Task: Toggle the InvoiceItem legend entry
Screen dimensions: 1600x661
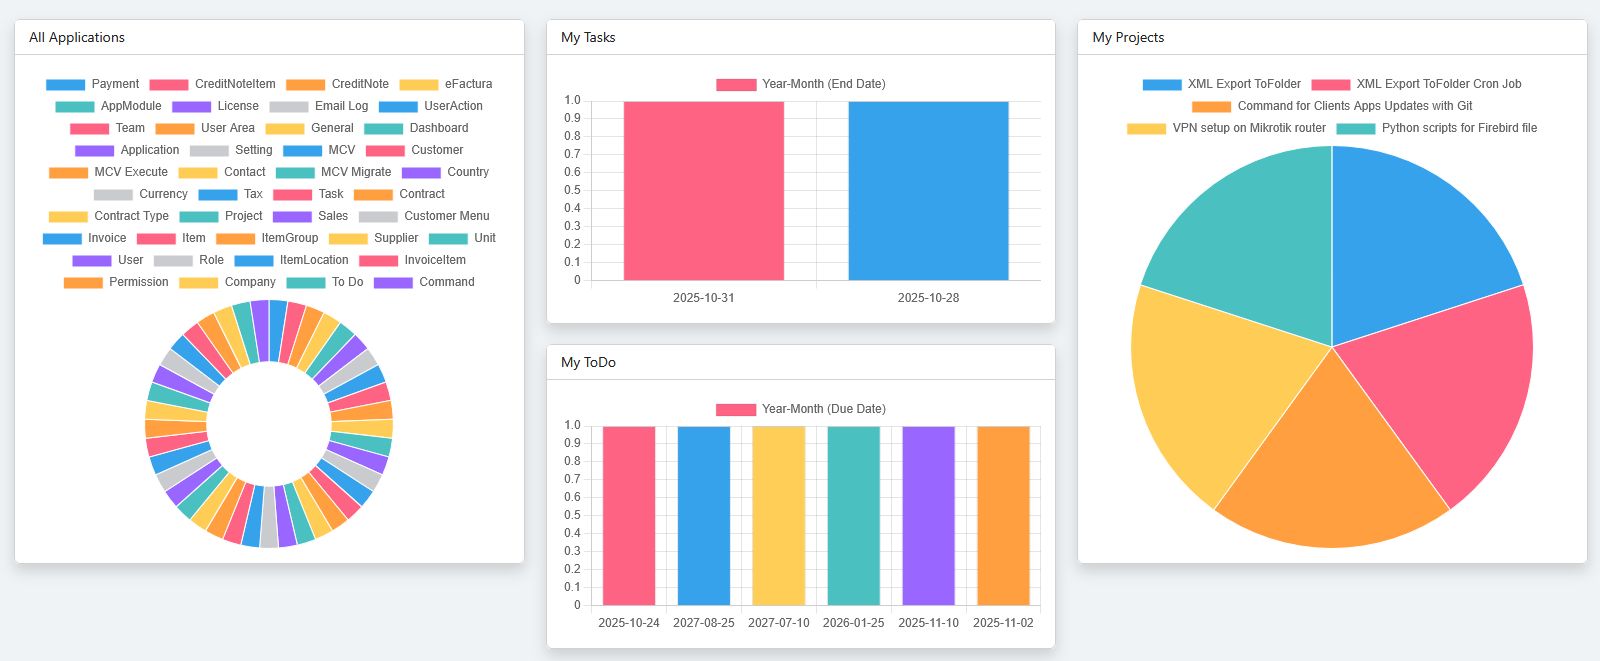Action: [412, 260]
